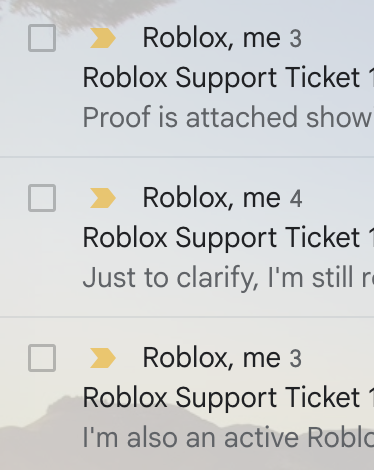This screenshot has height=470, width=374.
Task: Click the message count 3 in top thread
Action: tap(296, 39)
